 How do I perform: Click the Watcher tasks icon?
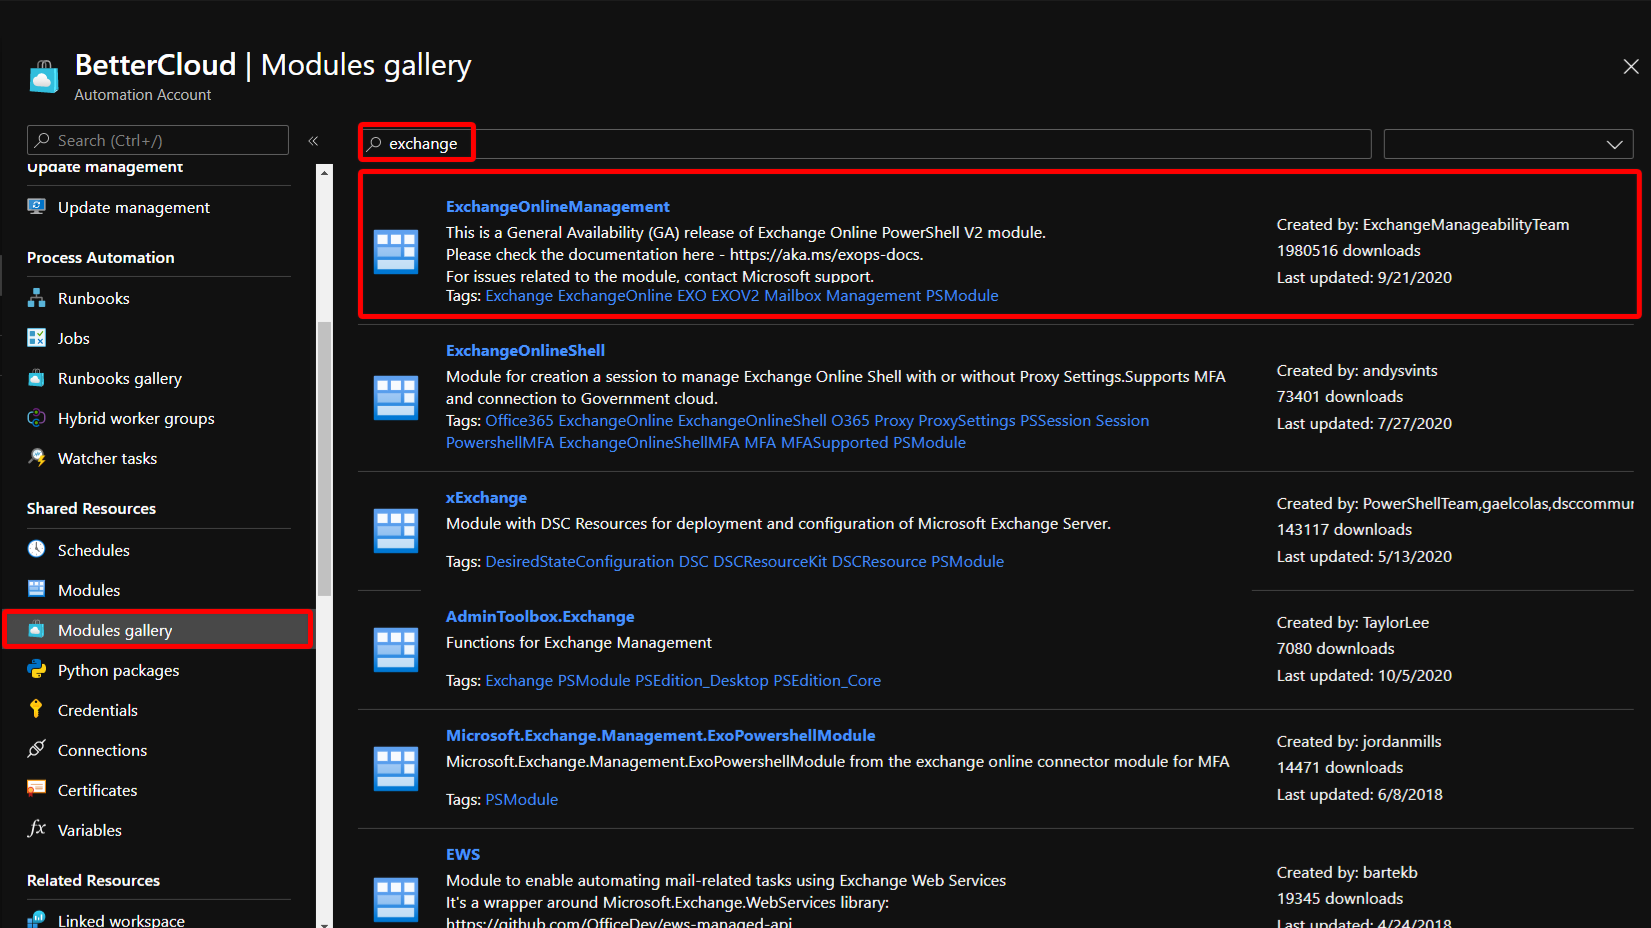[x=37, y=458]
